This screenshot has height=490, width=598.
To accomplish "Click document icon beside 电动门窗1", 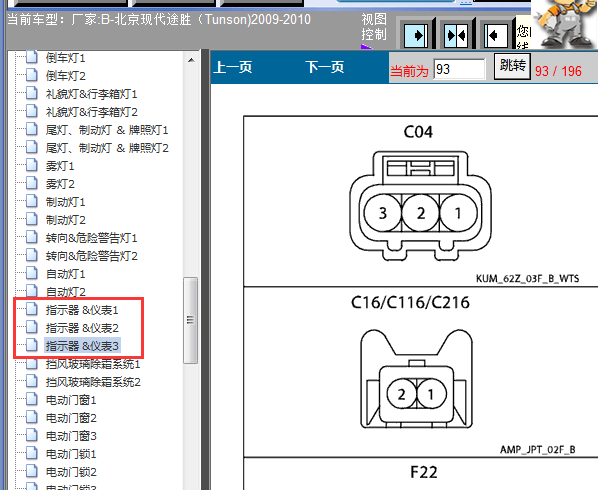I will coord(32,400).
